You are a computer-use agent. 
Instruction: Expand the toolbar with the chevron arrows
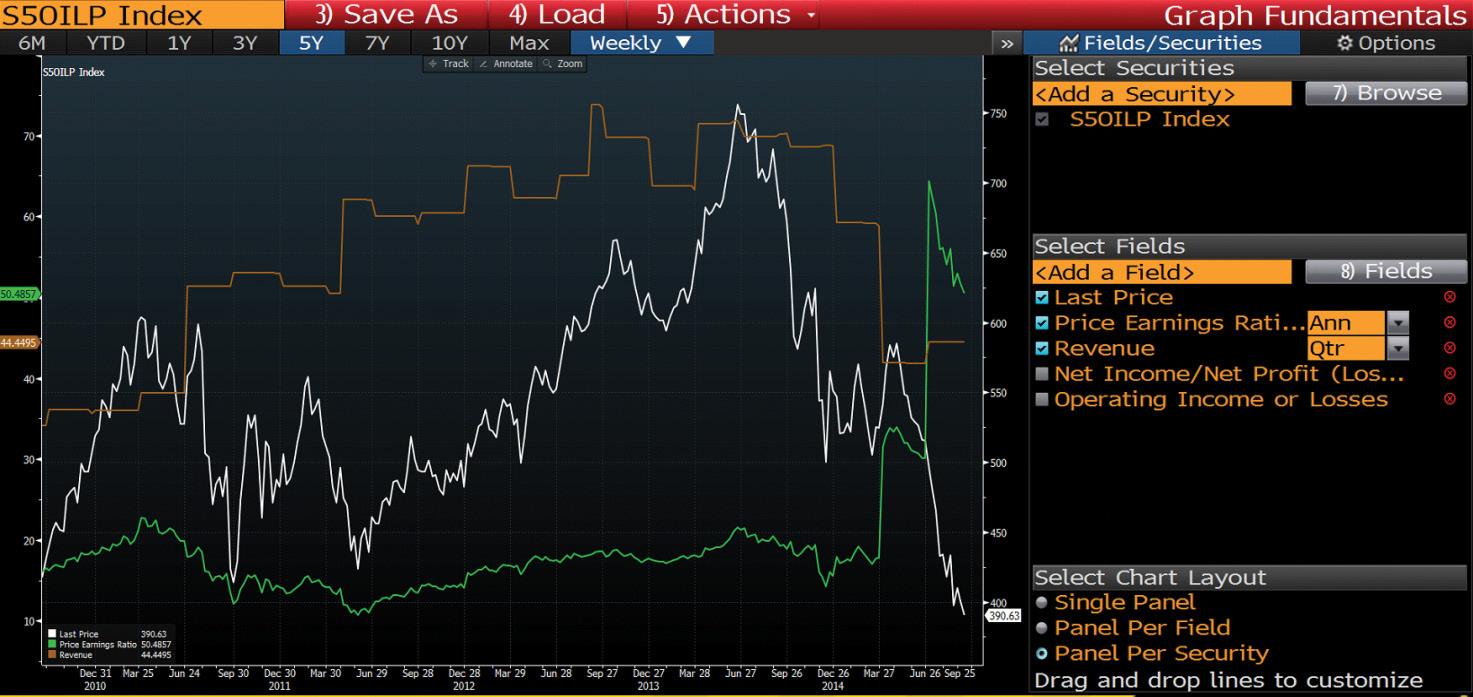(x=1007, y=42)
